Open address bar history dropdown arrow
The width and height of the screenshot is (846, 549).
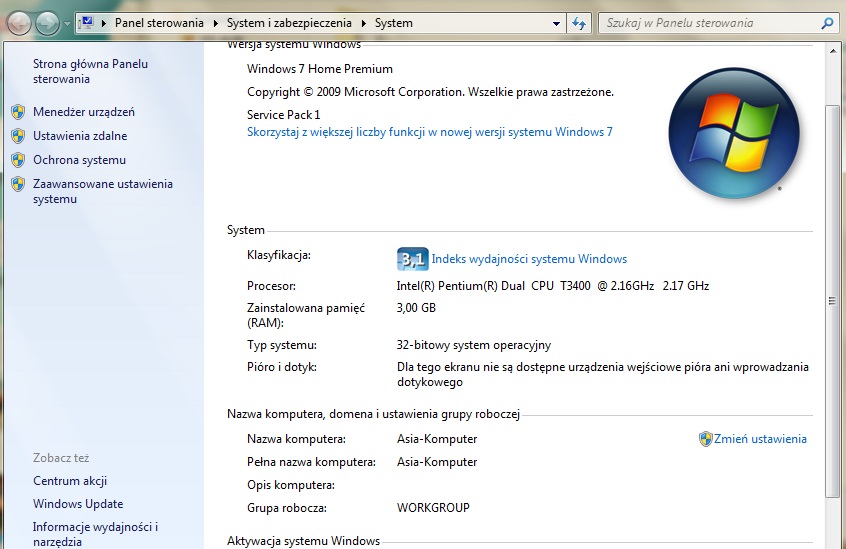pyautogui.click(x=556, y=23)
